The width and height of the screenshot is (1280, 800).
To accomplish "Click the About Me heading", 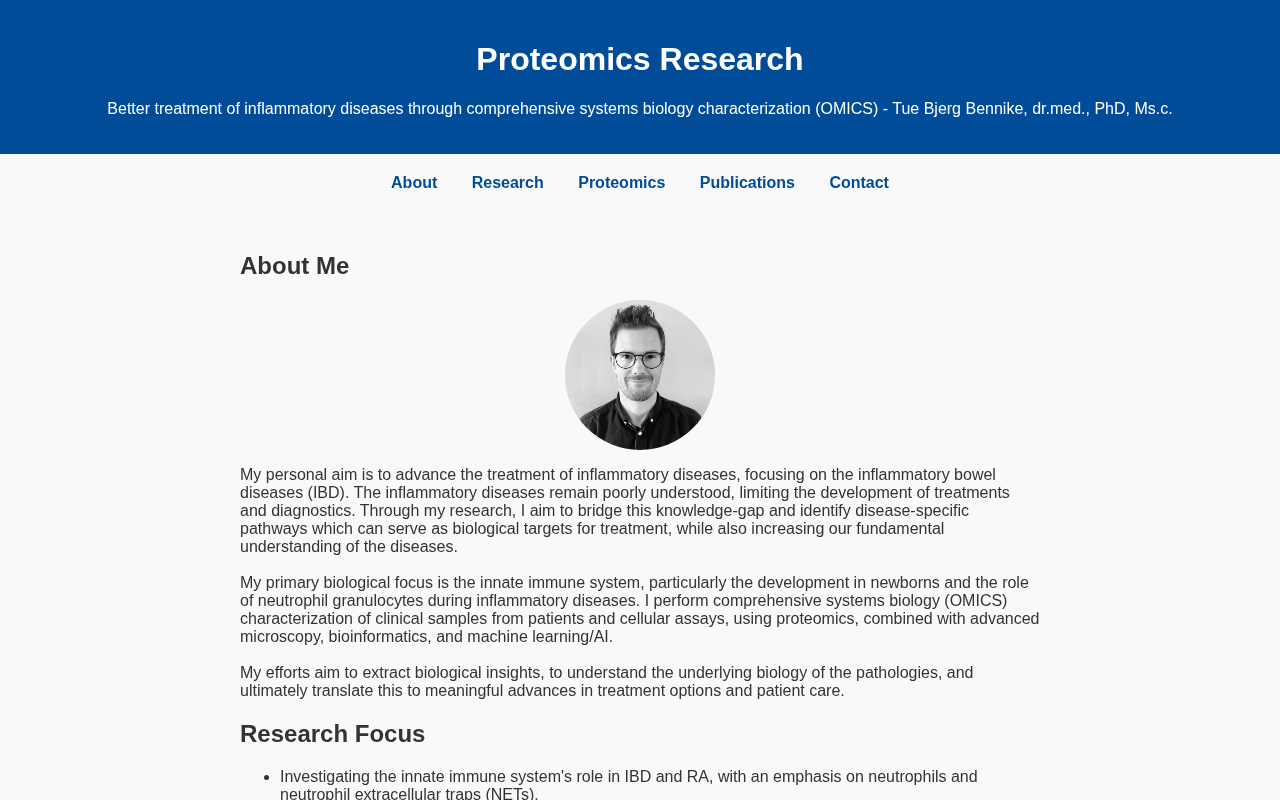I will click(x=295, y=266).
